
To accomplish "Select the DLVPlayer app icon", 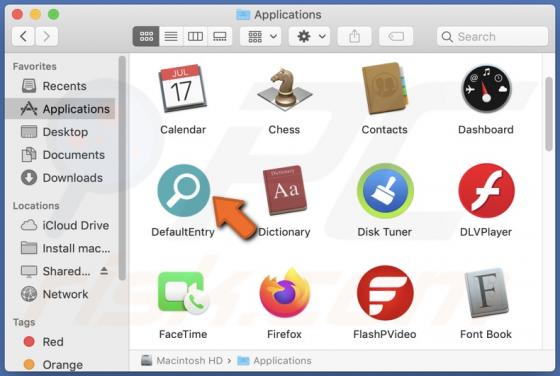I will (486, 191).
